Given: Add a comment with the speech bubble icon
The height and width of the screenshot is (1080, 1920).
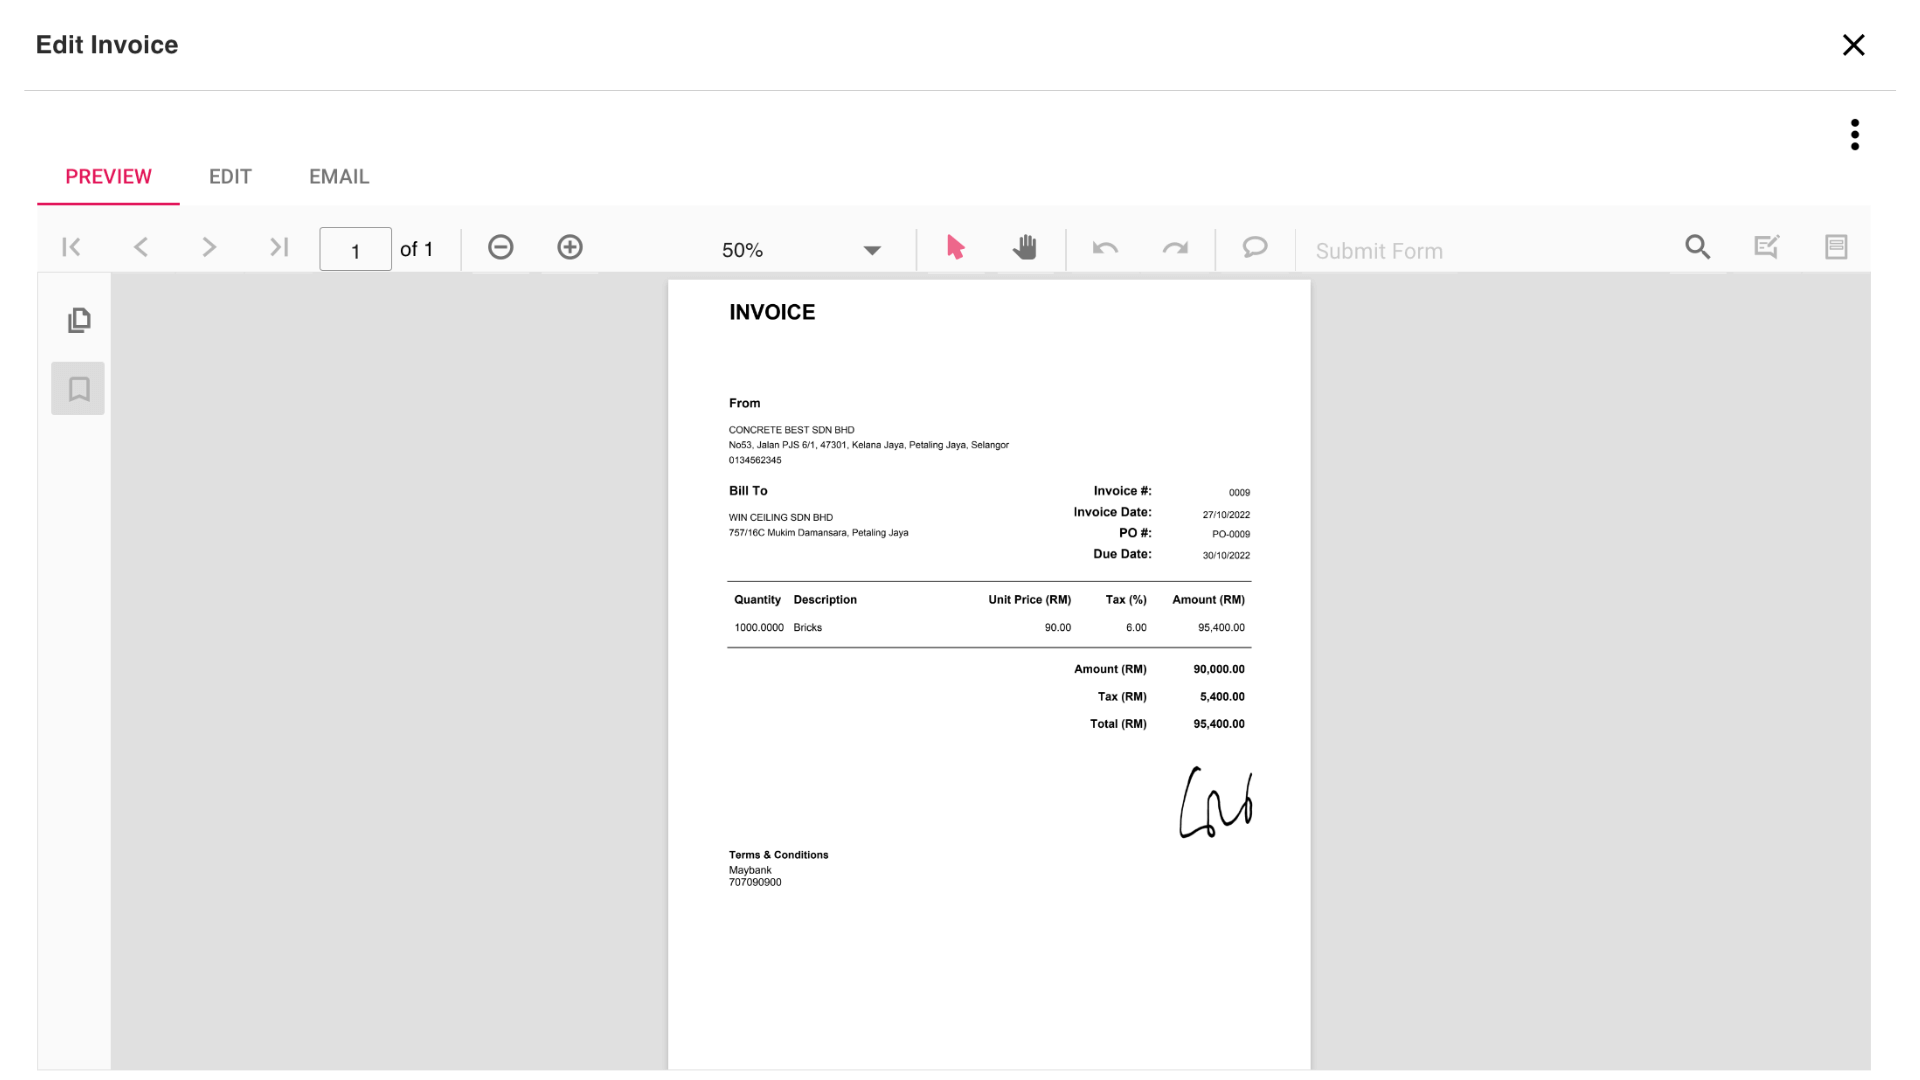Looking at the screenshot, I should pyautogui.click(x=1255, y=247).
